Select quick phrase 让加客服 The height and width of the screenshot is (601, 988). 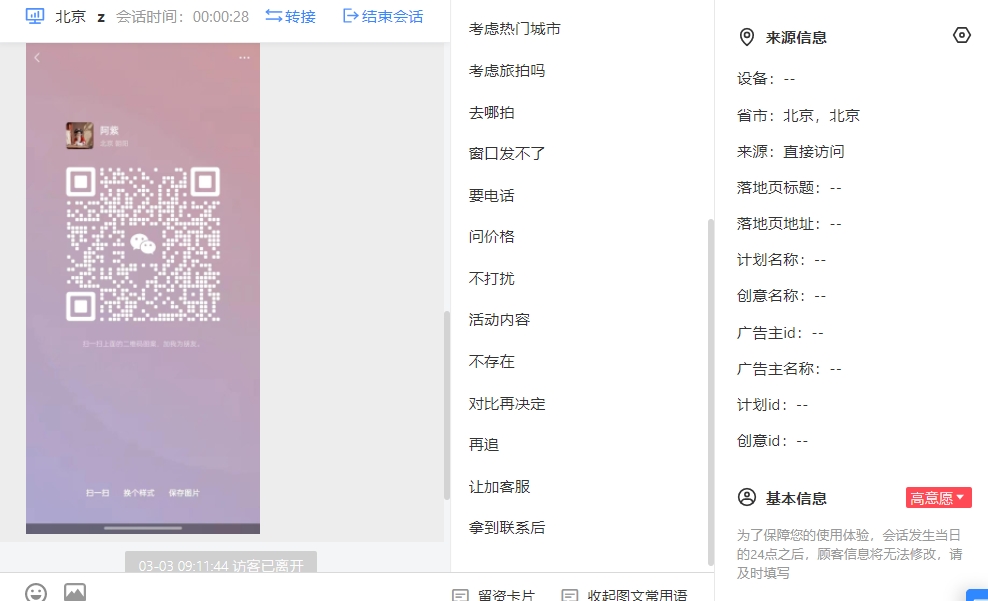[x=499, y=486]
